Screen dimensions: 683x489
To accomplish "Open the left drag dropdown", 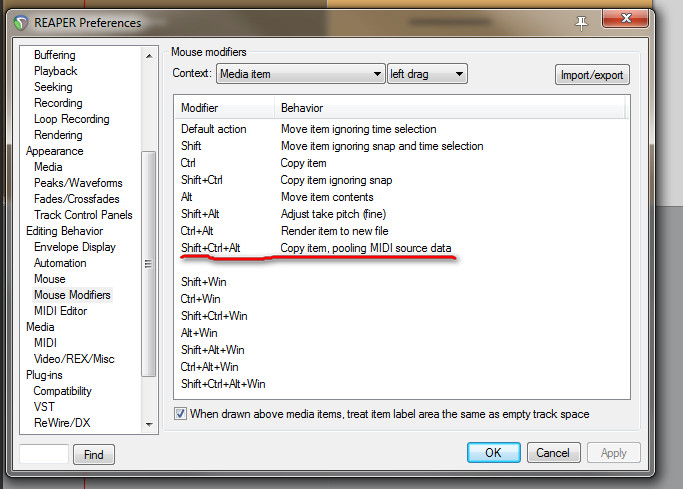I will pos(427,74).
